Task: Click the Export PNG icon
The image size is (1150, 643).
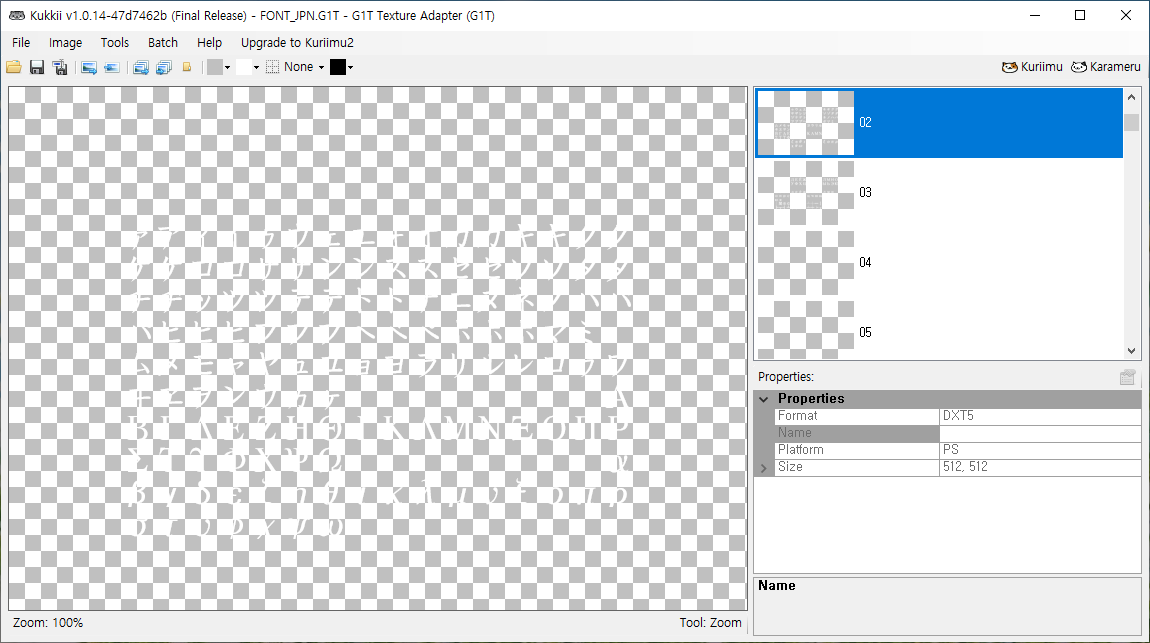Action: tap(89, 67)
